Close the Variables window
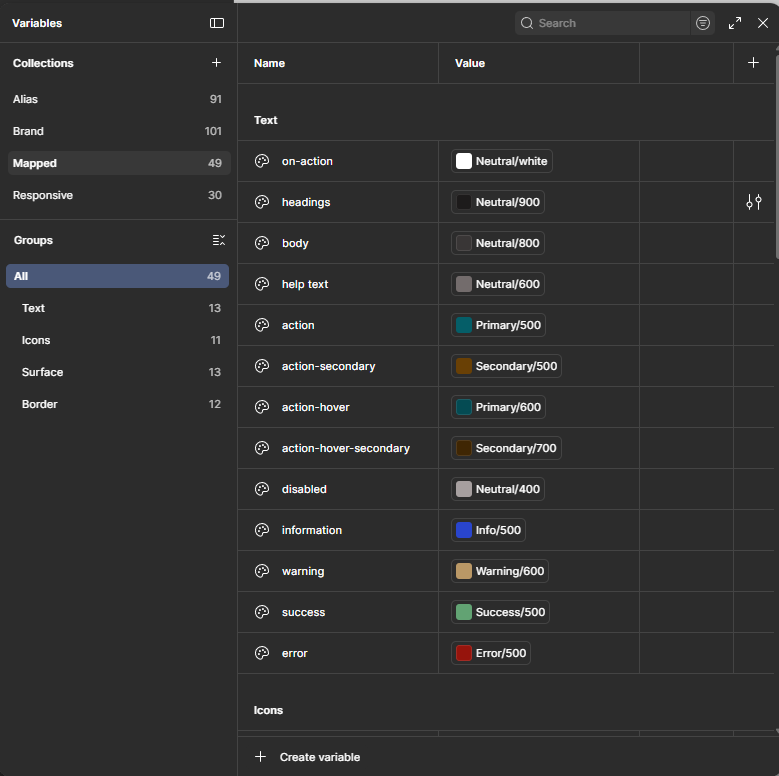779x776 pixels. coord(763,23)
